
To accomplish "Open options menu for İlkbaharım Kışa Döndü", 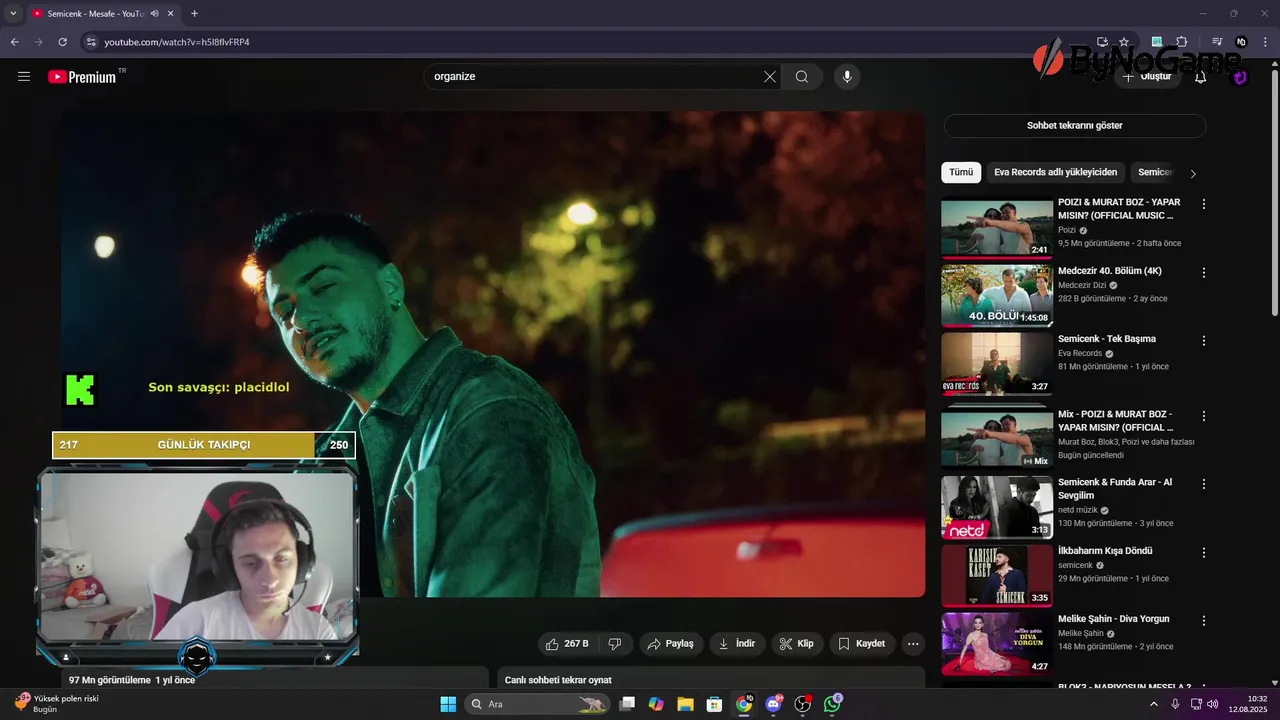I will pyautogui.click(x=1204, y=552).
